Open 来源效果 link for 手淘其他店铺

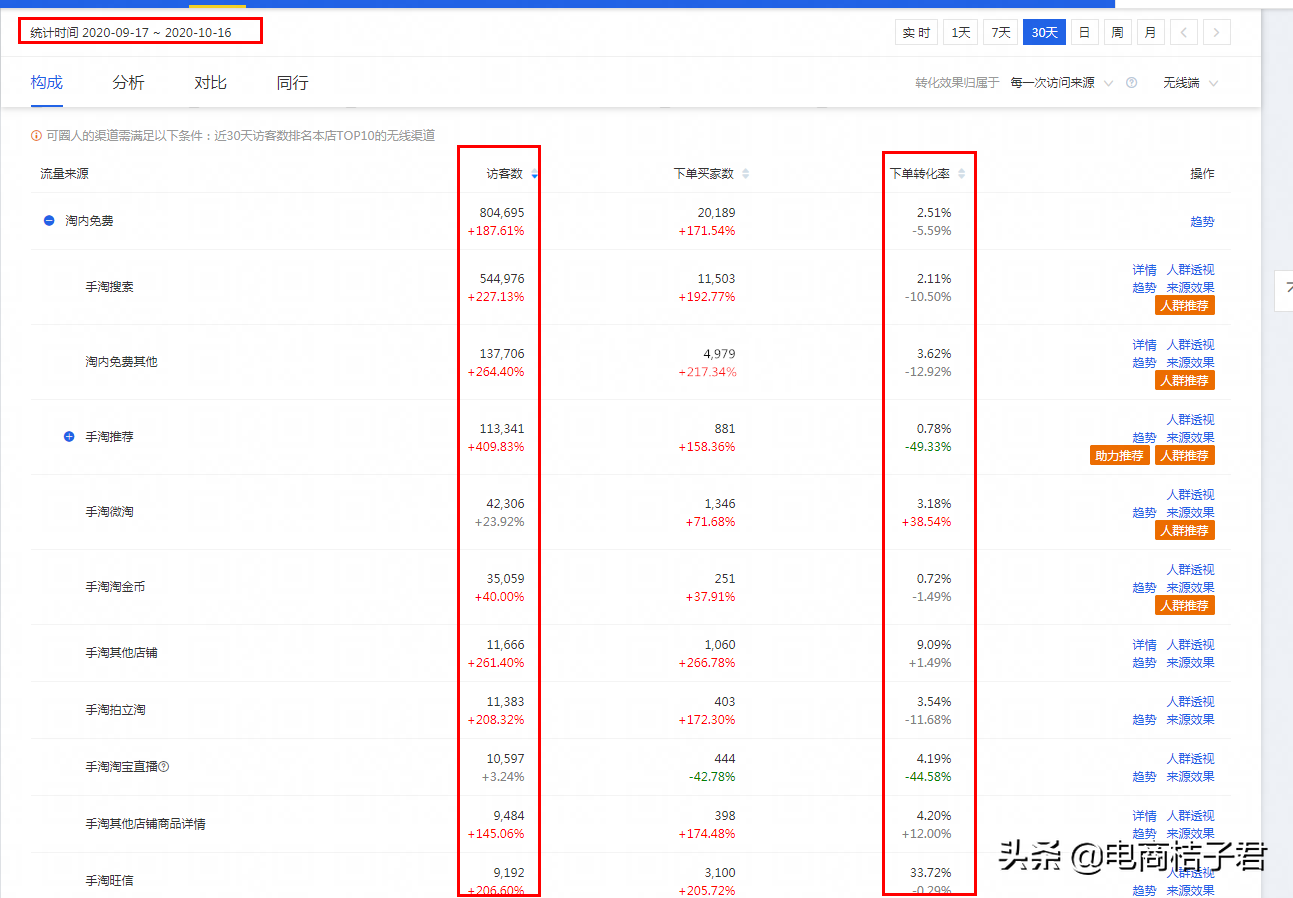tap(1190, 663)
